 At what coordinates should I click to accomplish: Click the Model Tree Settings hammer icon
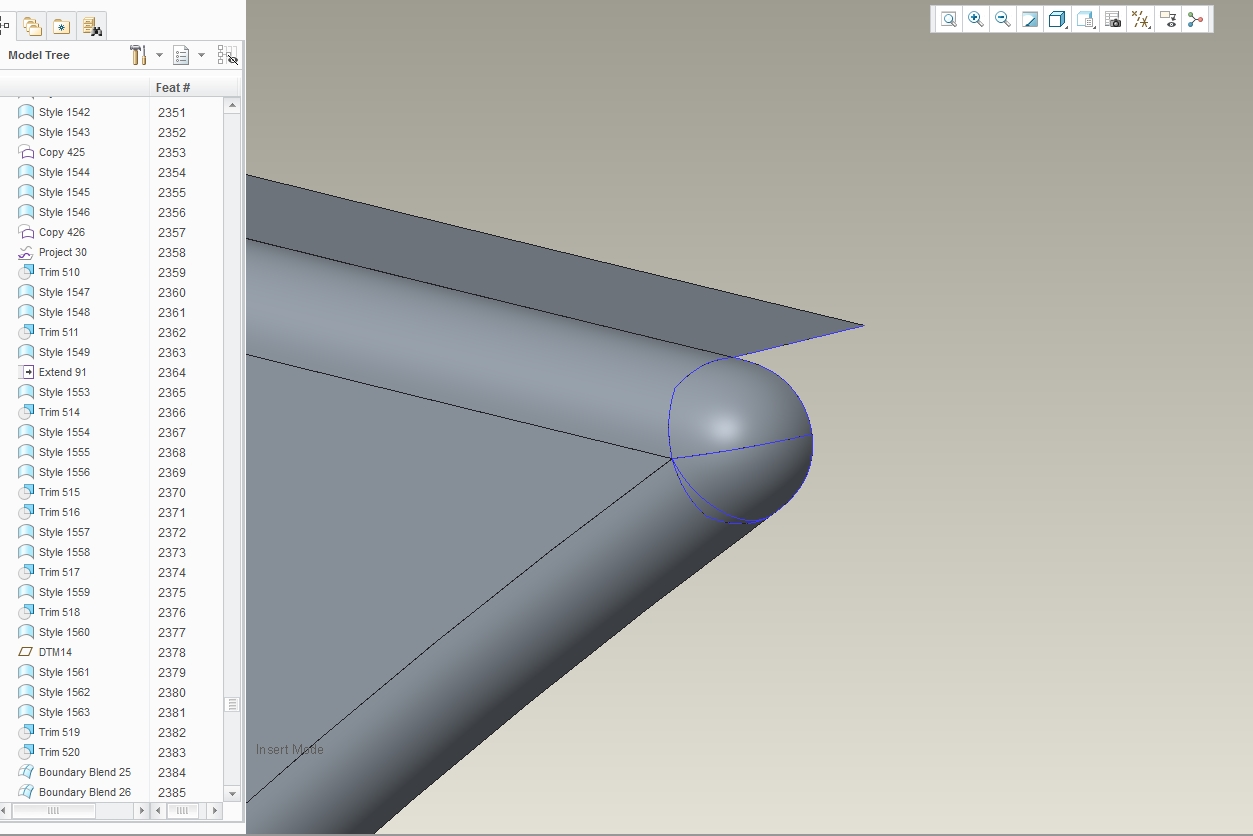(138, 55)
